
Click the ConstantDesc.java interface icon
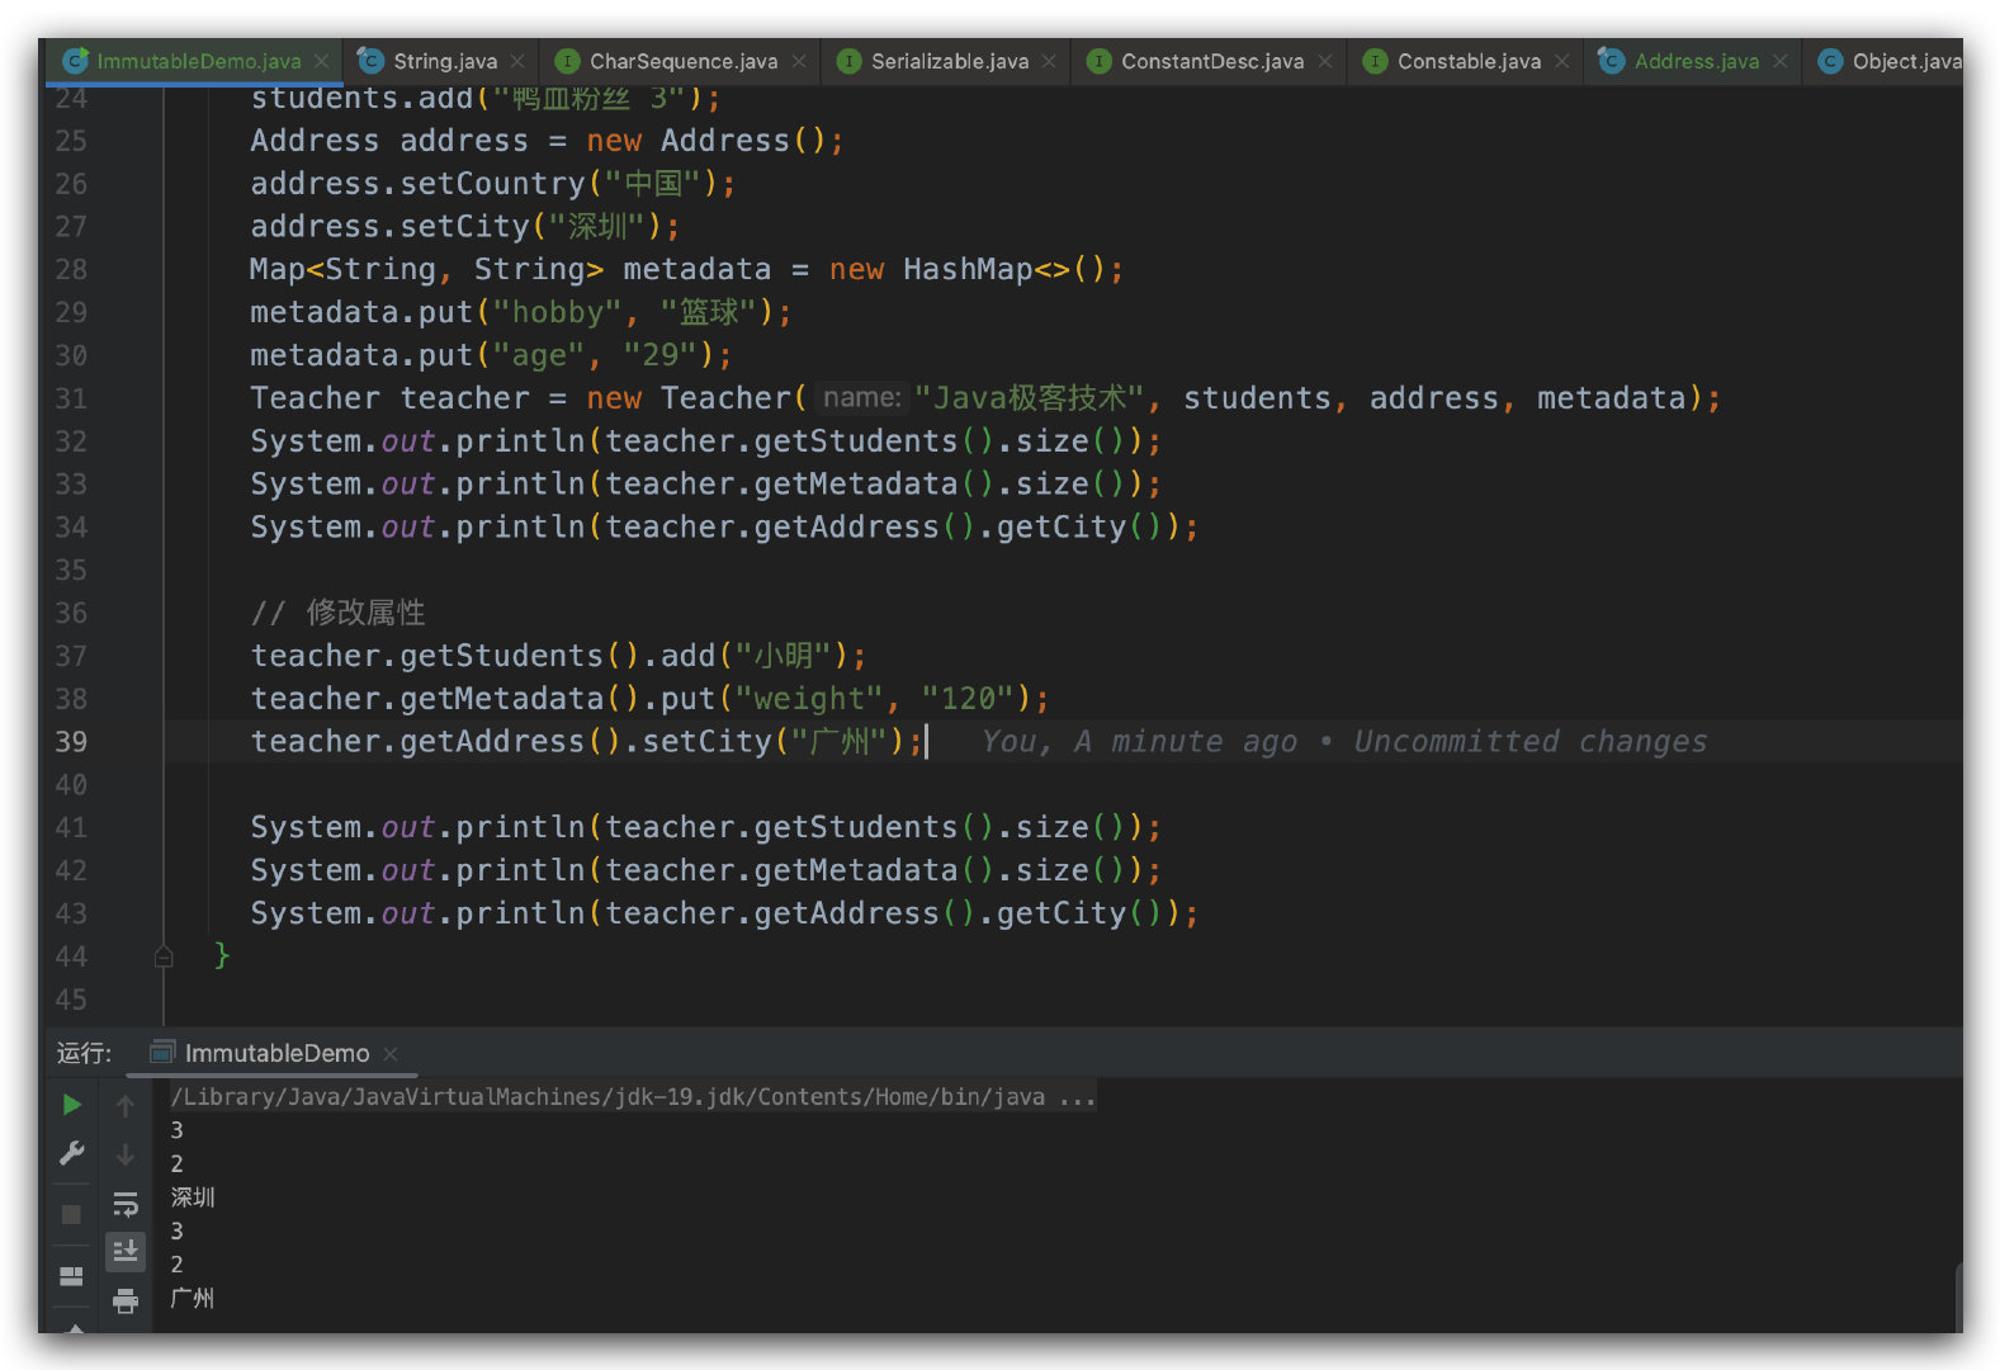pos(1098,61)
